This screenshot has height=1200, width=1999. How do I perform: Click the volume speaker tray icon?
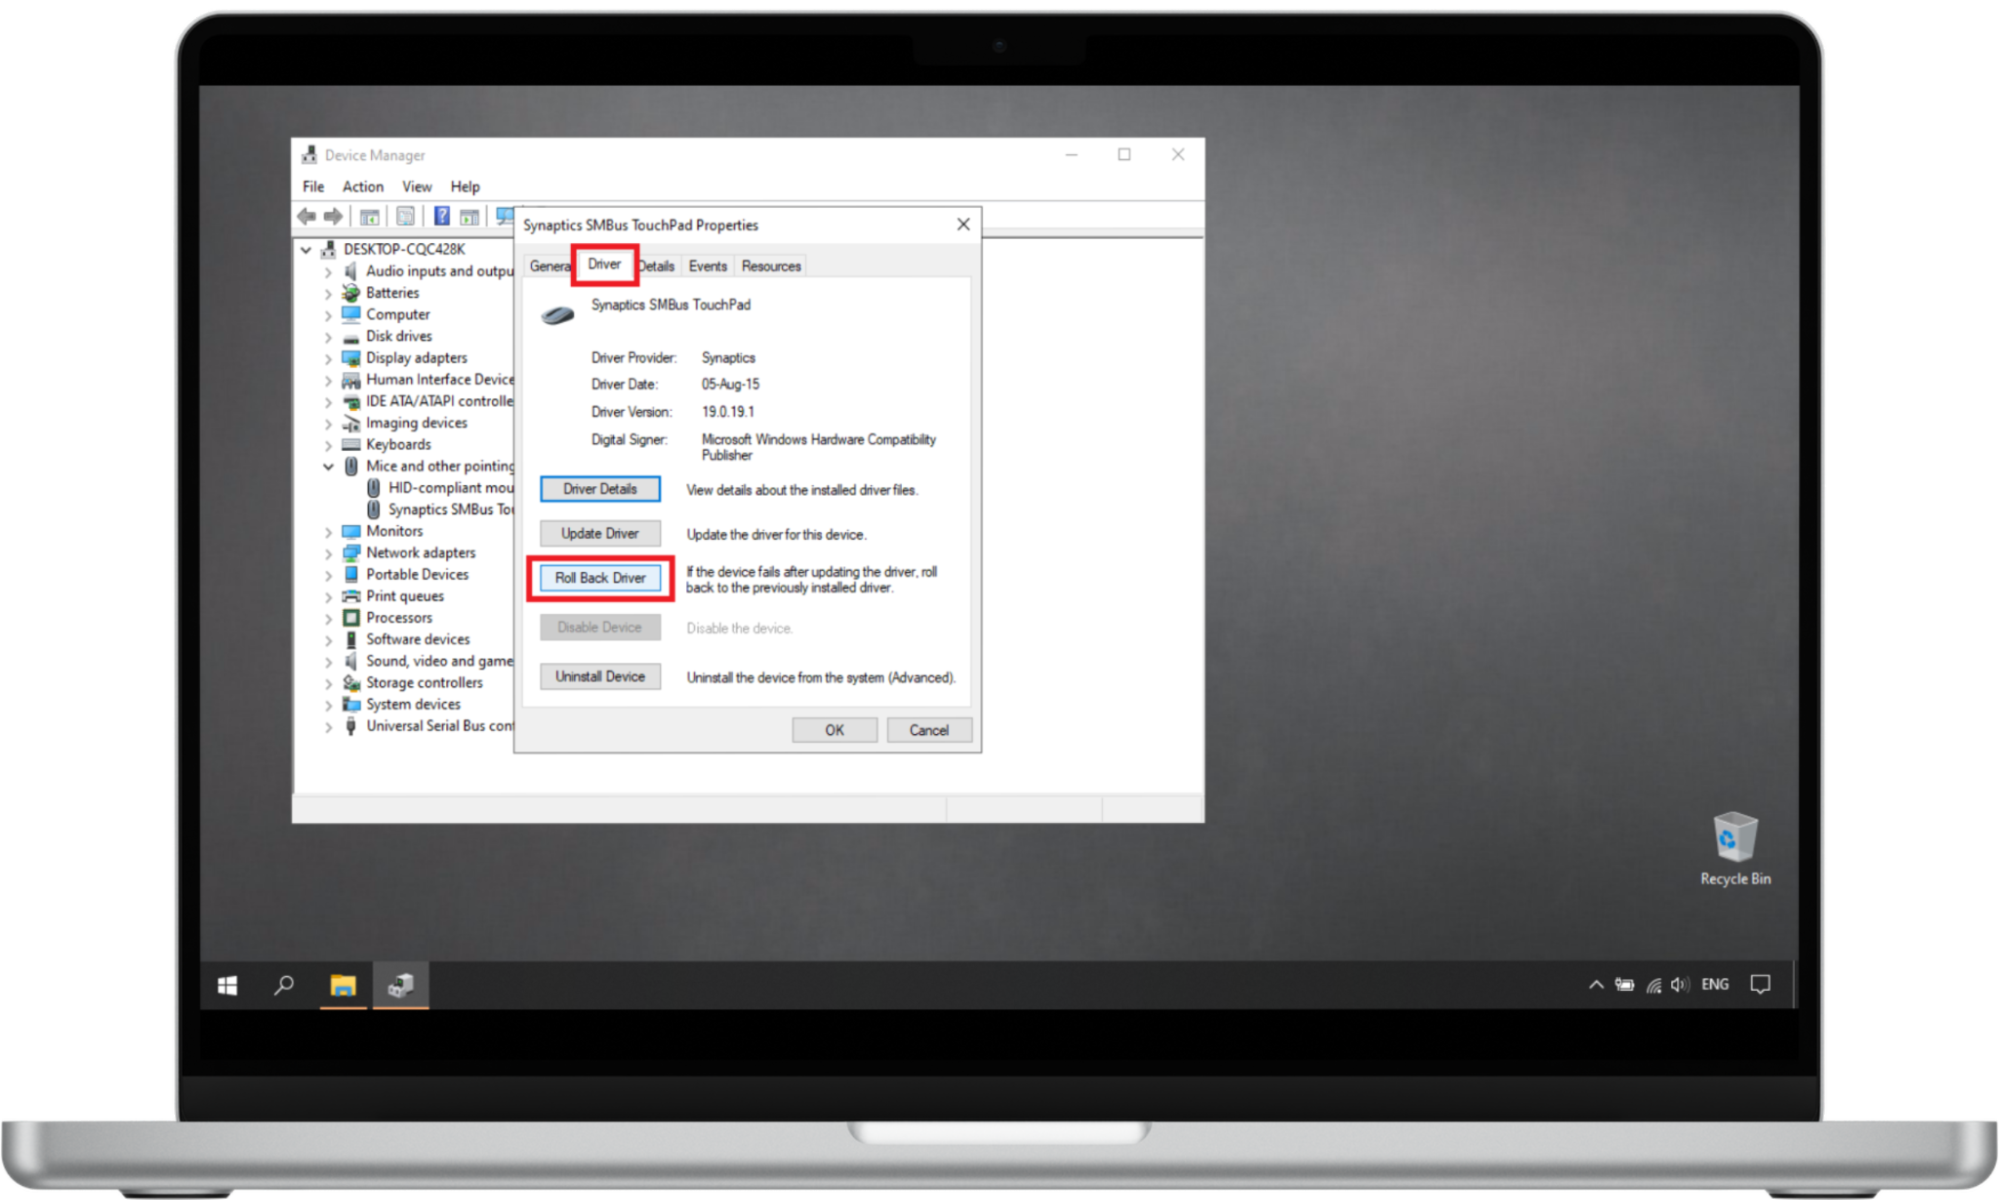pos(1680,985)
